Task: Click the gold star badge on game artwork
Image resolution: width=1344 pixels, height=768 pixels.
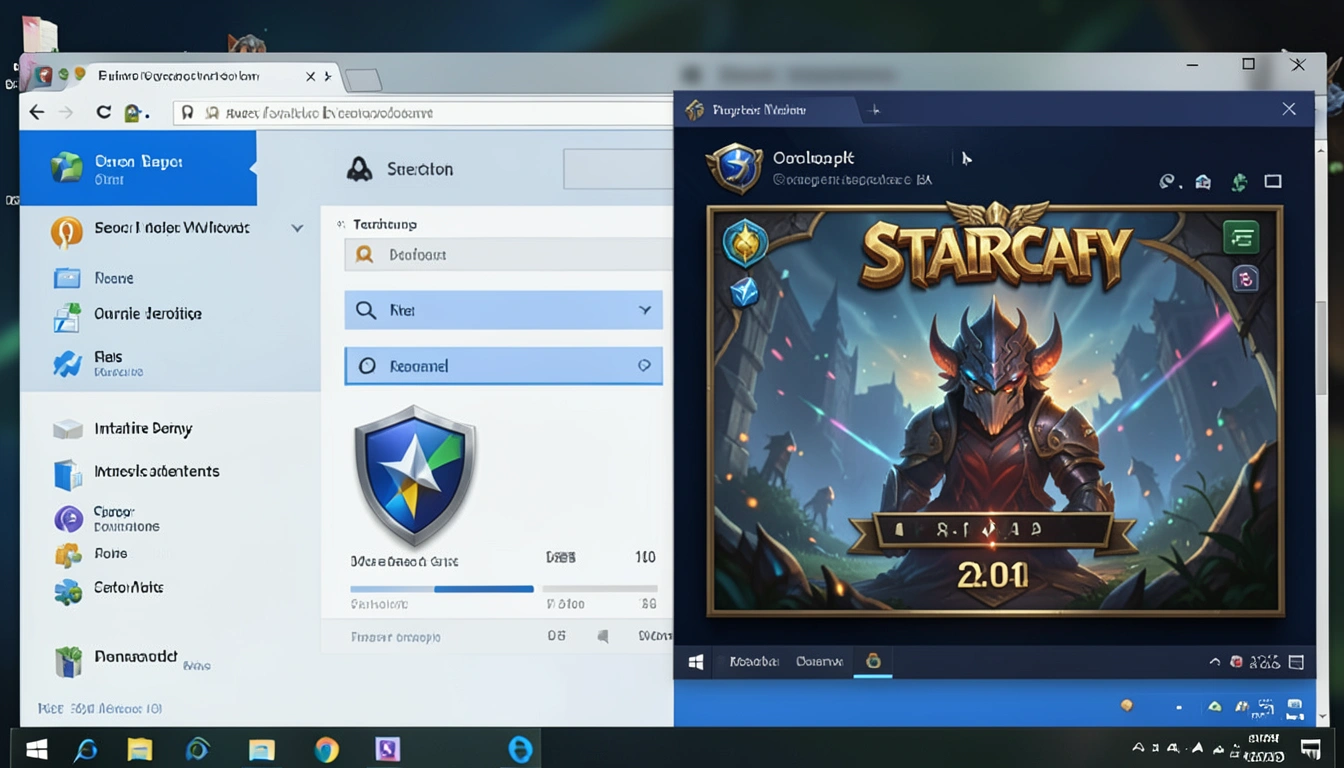Action: click(744, 242)
